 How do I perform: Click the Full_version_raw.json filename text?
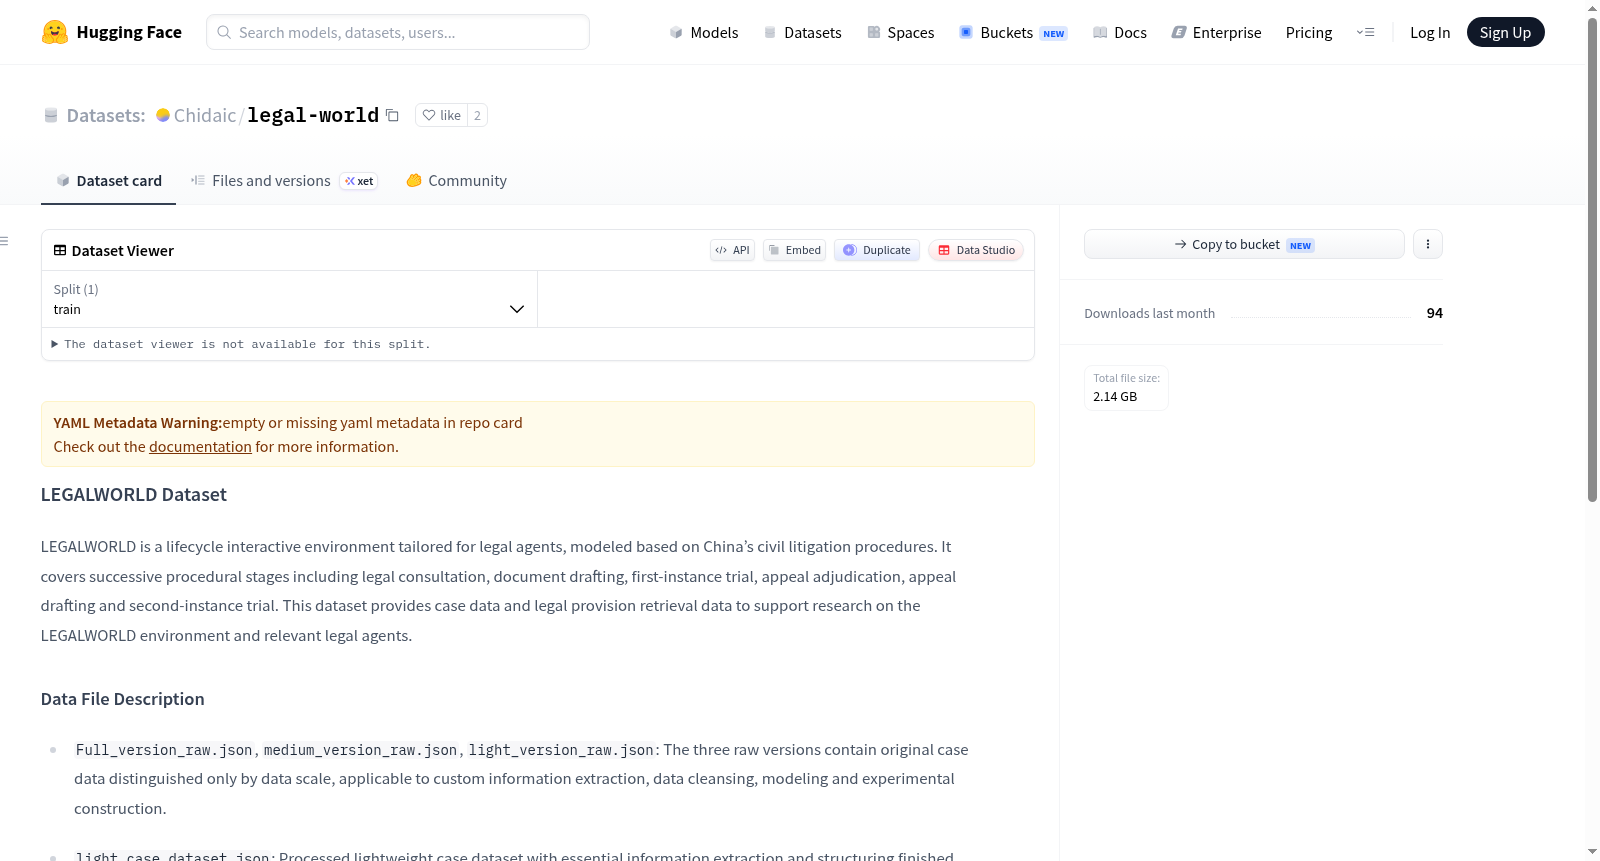pyautogui.click(x=164, y=750)
